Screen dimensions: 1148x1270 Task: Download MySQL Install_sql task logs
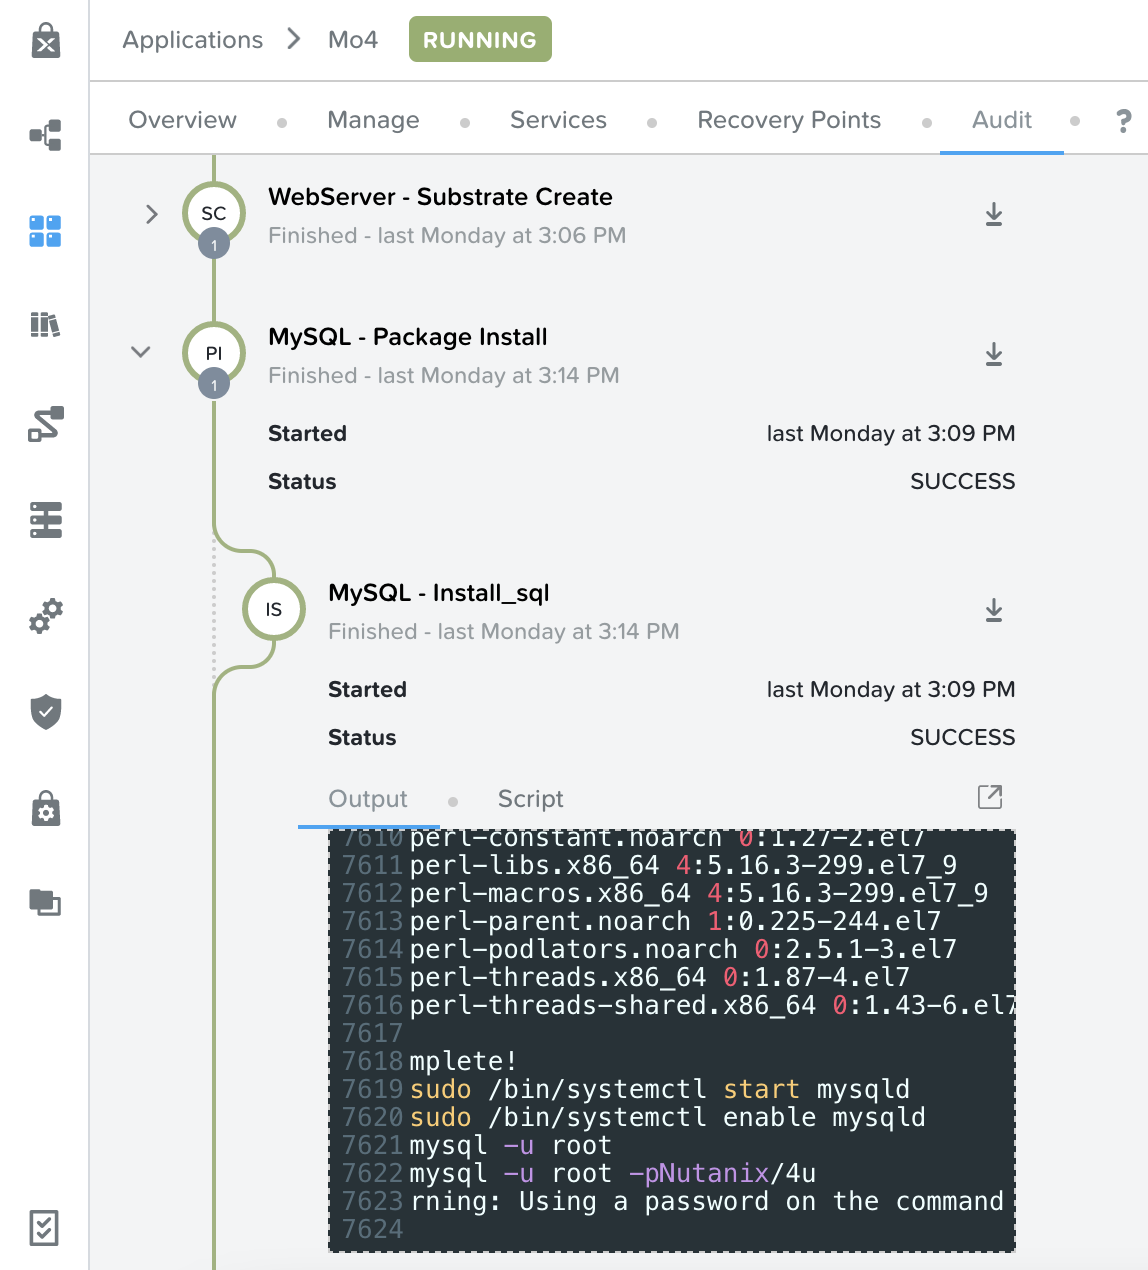[x=993, y=610]
